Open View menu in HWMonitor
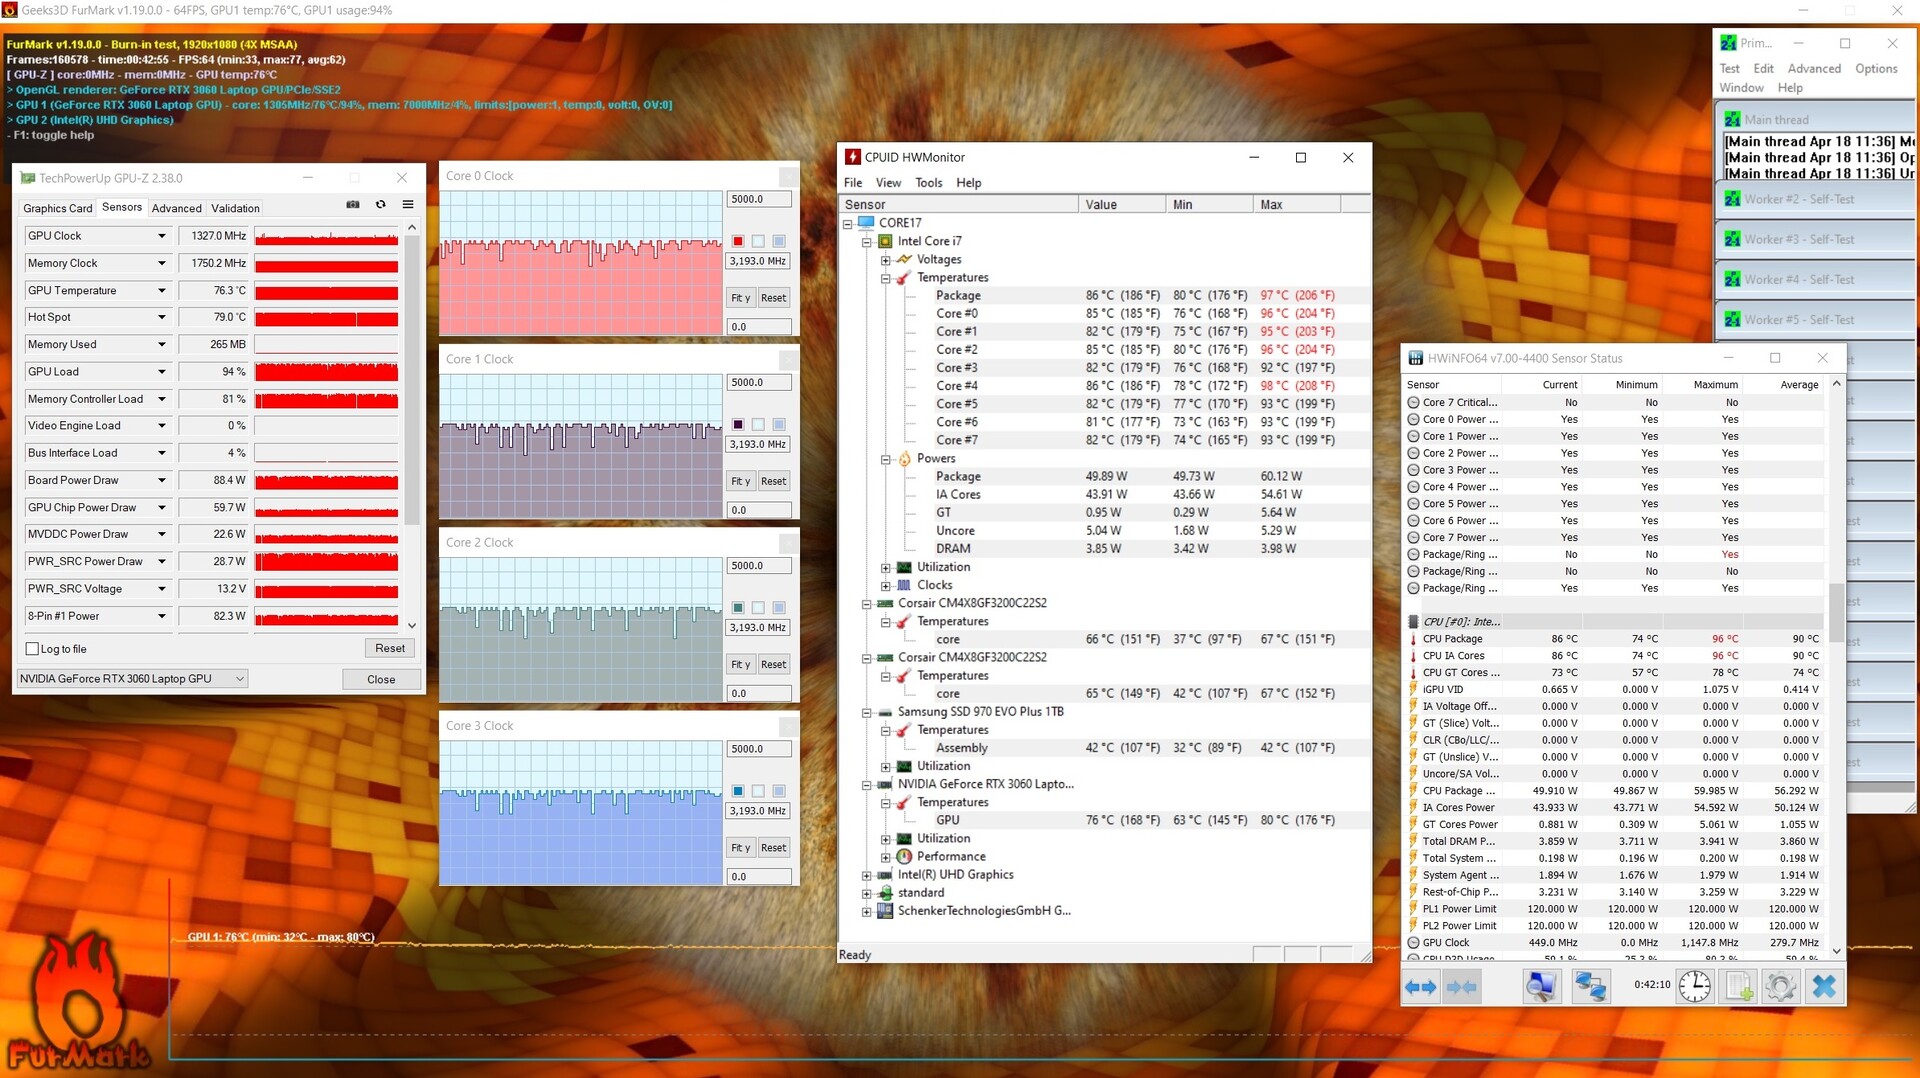Screen dimensions: 1920x1078 coord(888,182)
